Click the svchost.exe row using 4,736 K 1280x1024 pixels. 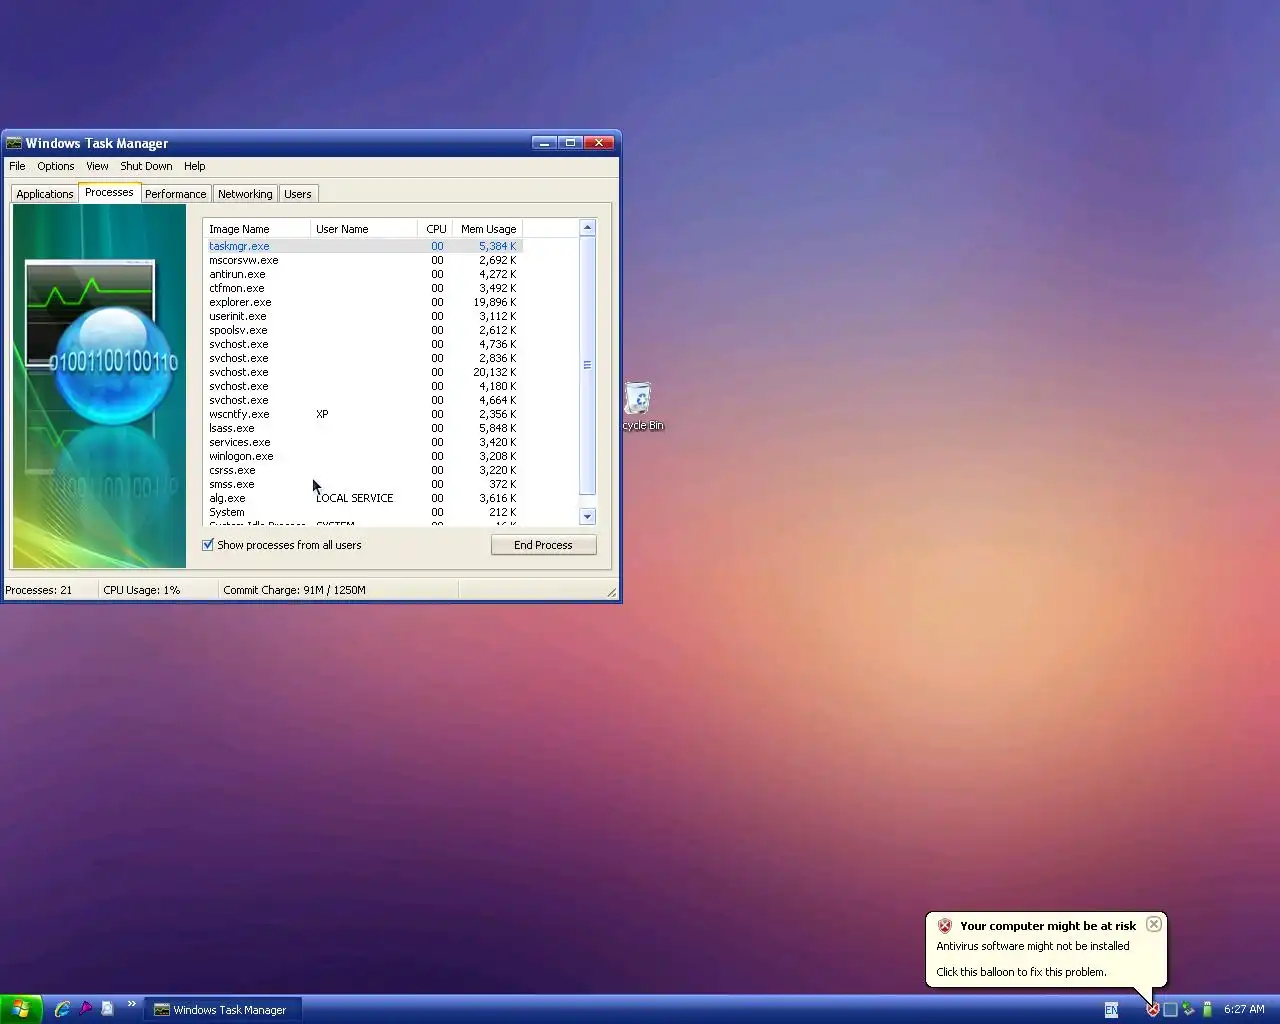pyautogui.click(x=363, y=344)
